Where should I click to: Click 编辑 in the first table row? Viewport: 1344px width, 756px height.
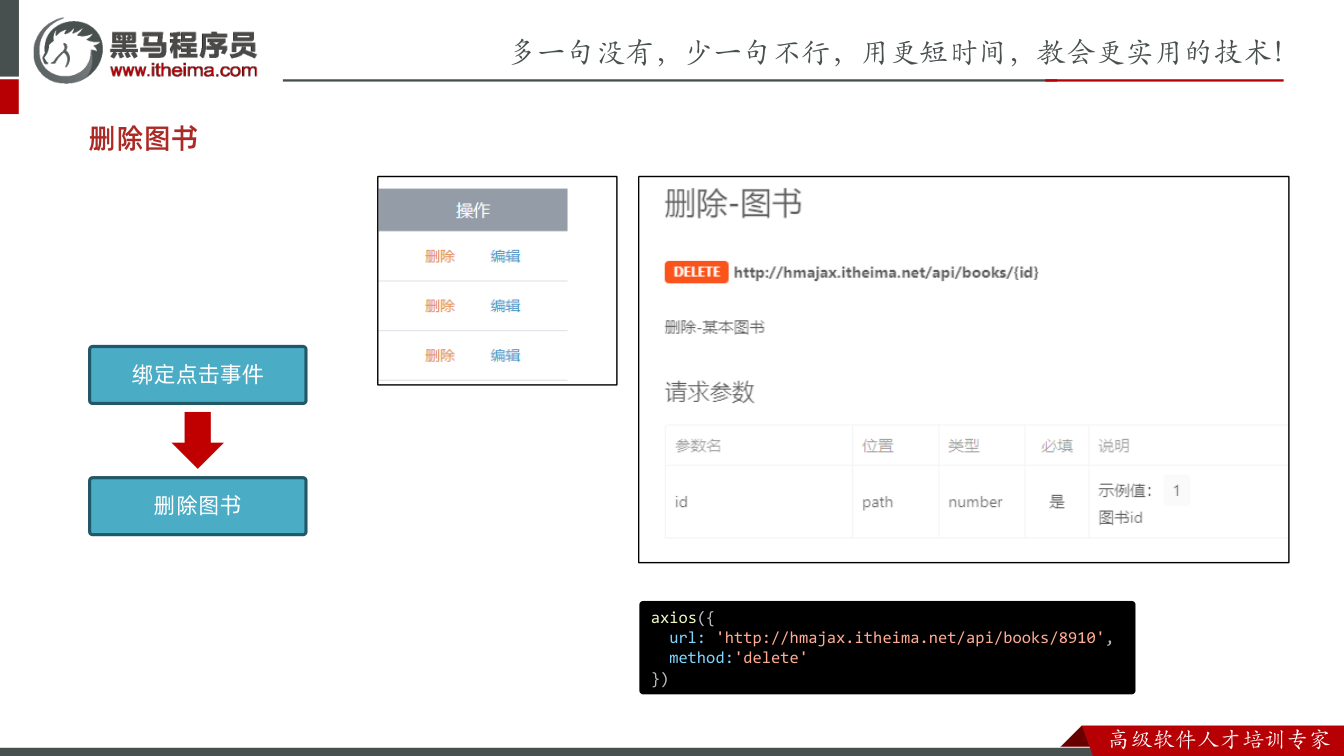505,256
